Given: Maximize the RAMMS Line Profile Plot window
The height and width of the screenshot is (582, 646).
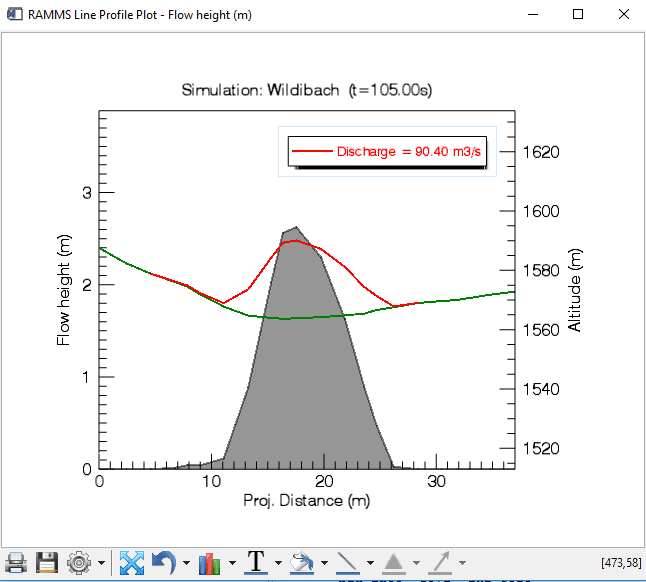Looking at the screenshot, I should point(578,14).
